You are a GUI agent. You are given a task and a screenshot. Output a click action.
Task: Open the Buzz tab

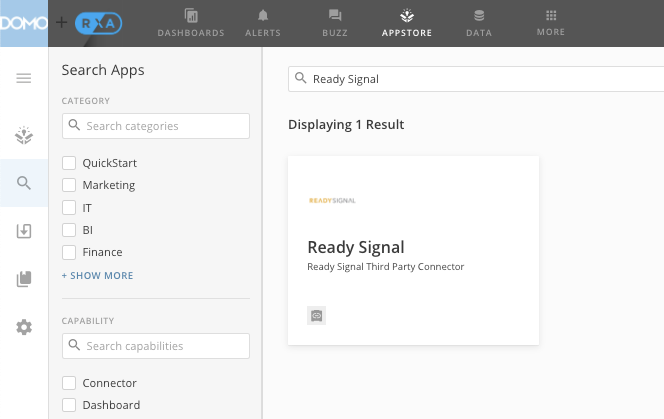[x=335, y=23]
